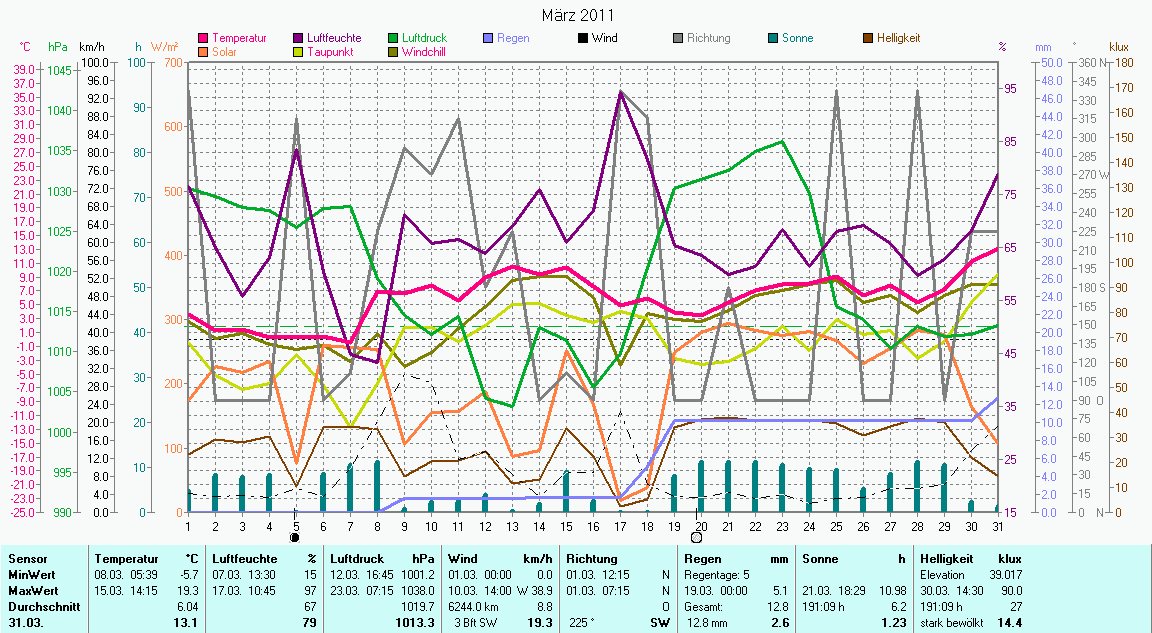
Task: Click the blue Regen legend swatch
Action: click(x=487, y=38)
